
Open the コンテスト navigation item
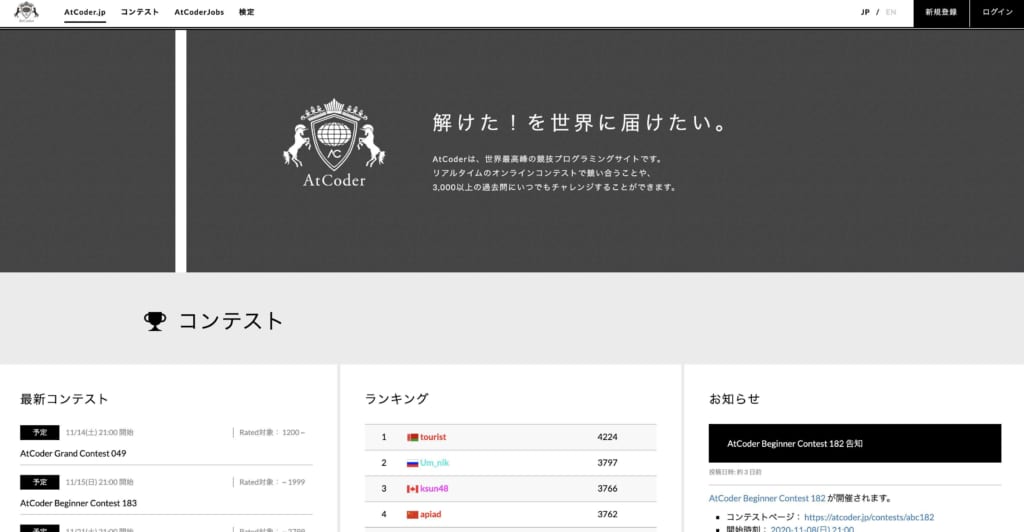(140, 12)
